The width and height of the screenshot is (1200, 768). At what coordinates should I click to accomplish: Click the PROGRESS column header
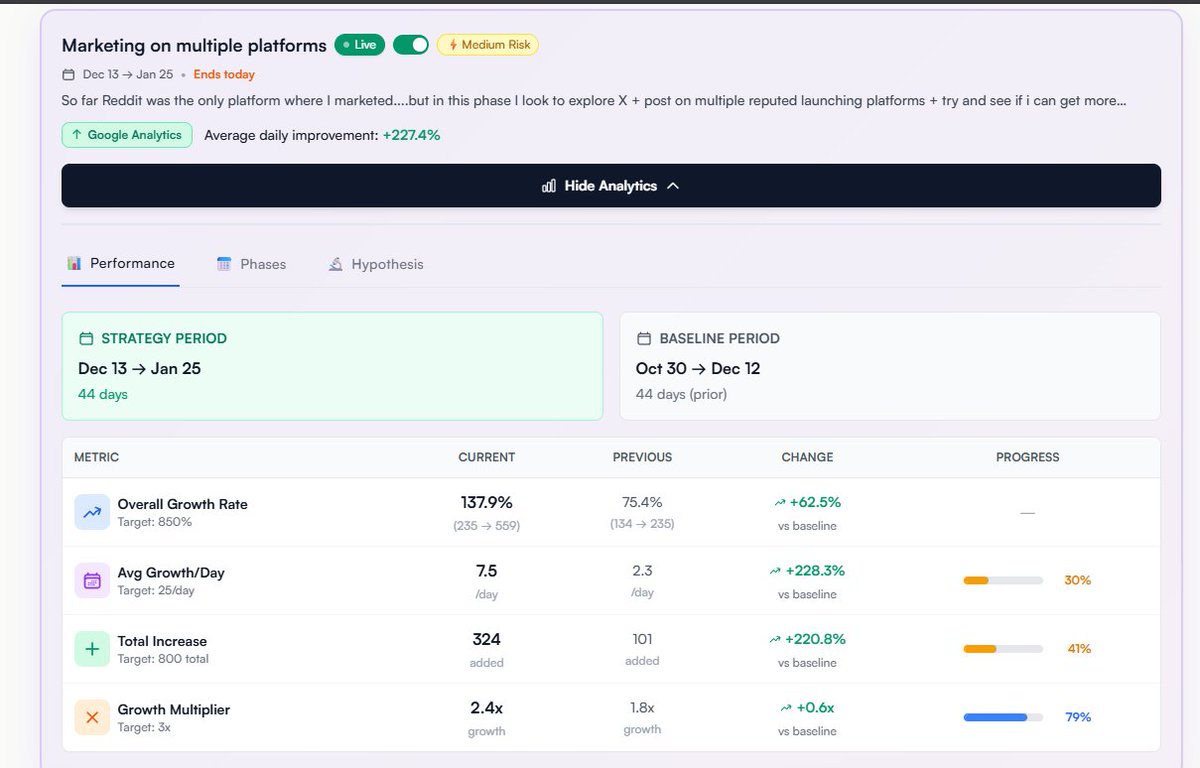(1028, 457)
